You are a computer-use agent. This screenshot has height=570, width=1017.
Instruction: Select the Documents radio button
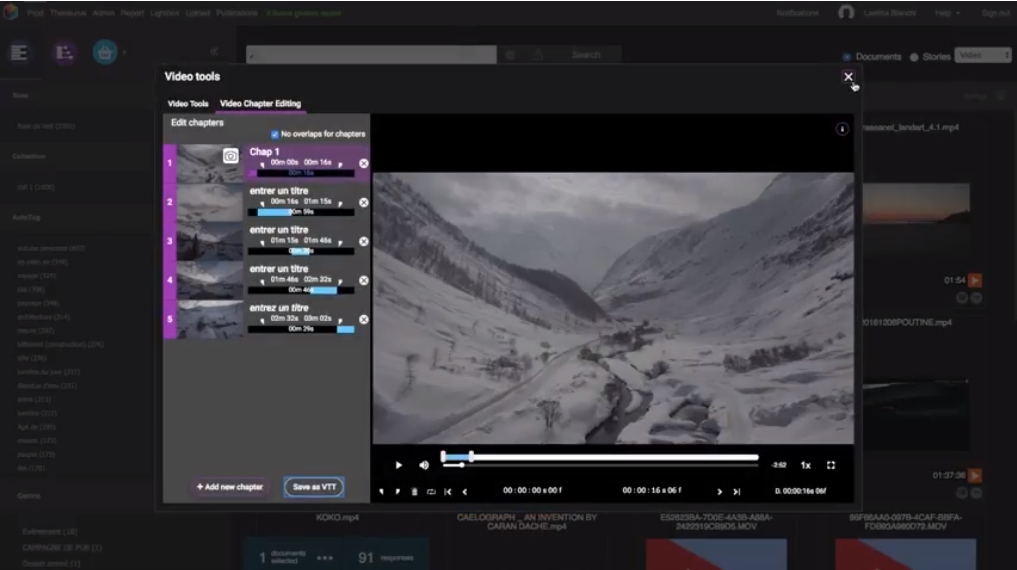click(847, 57)
